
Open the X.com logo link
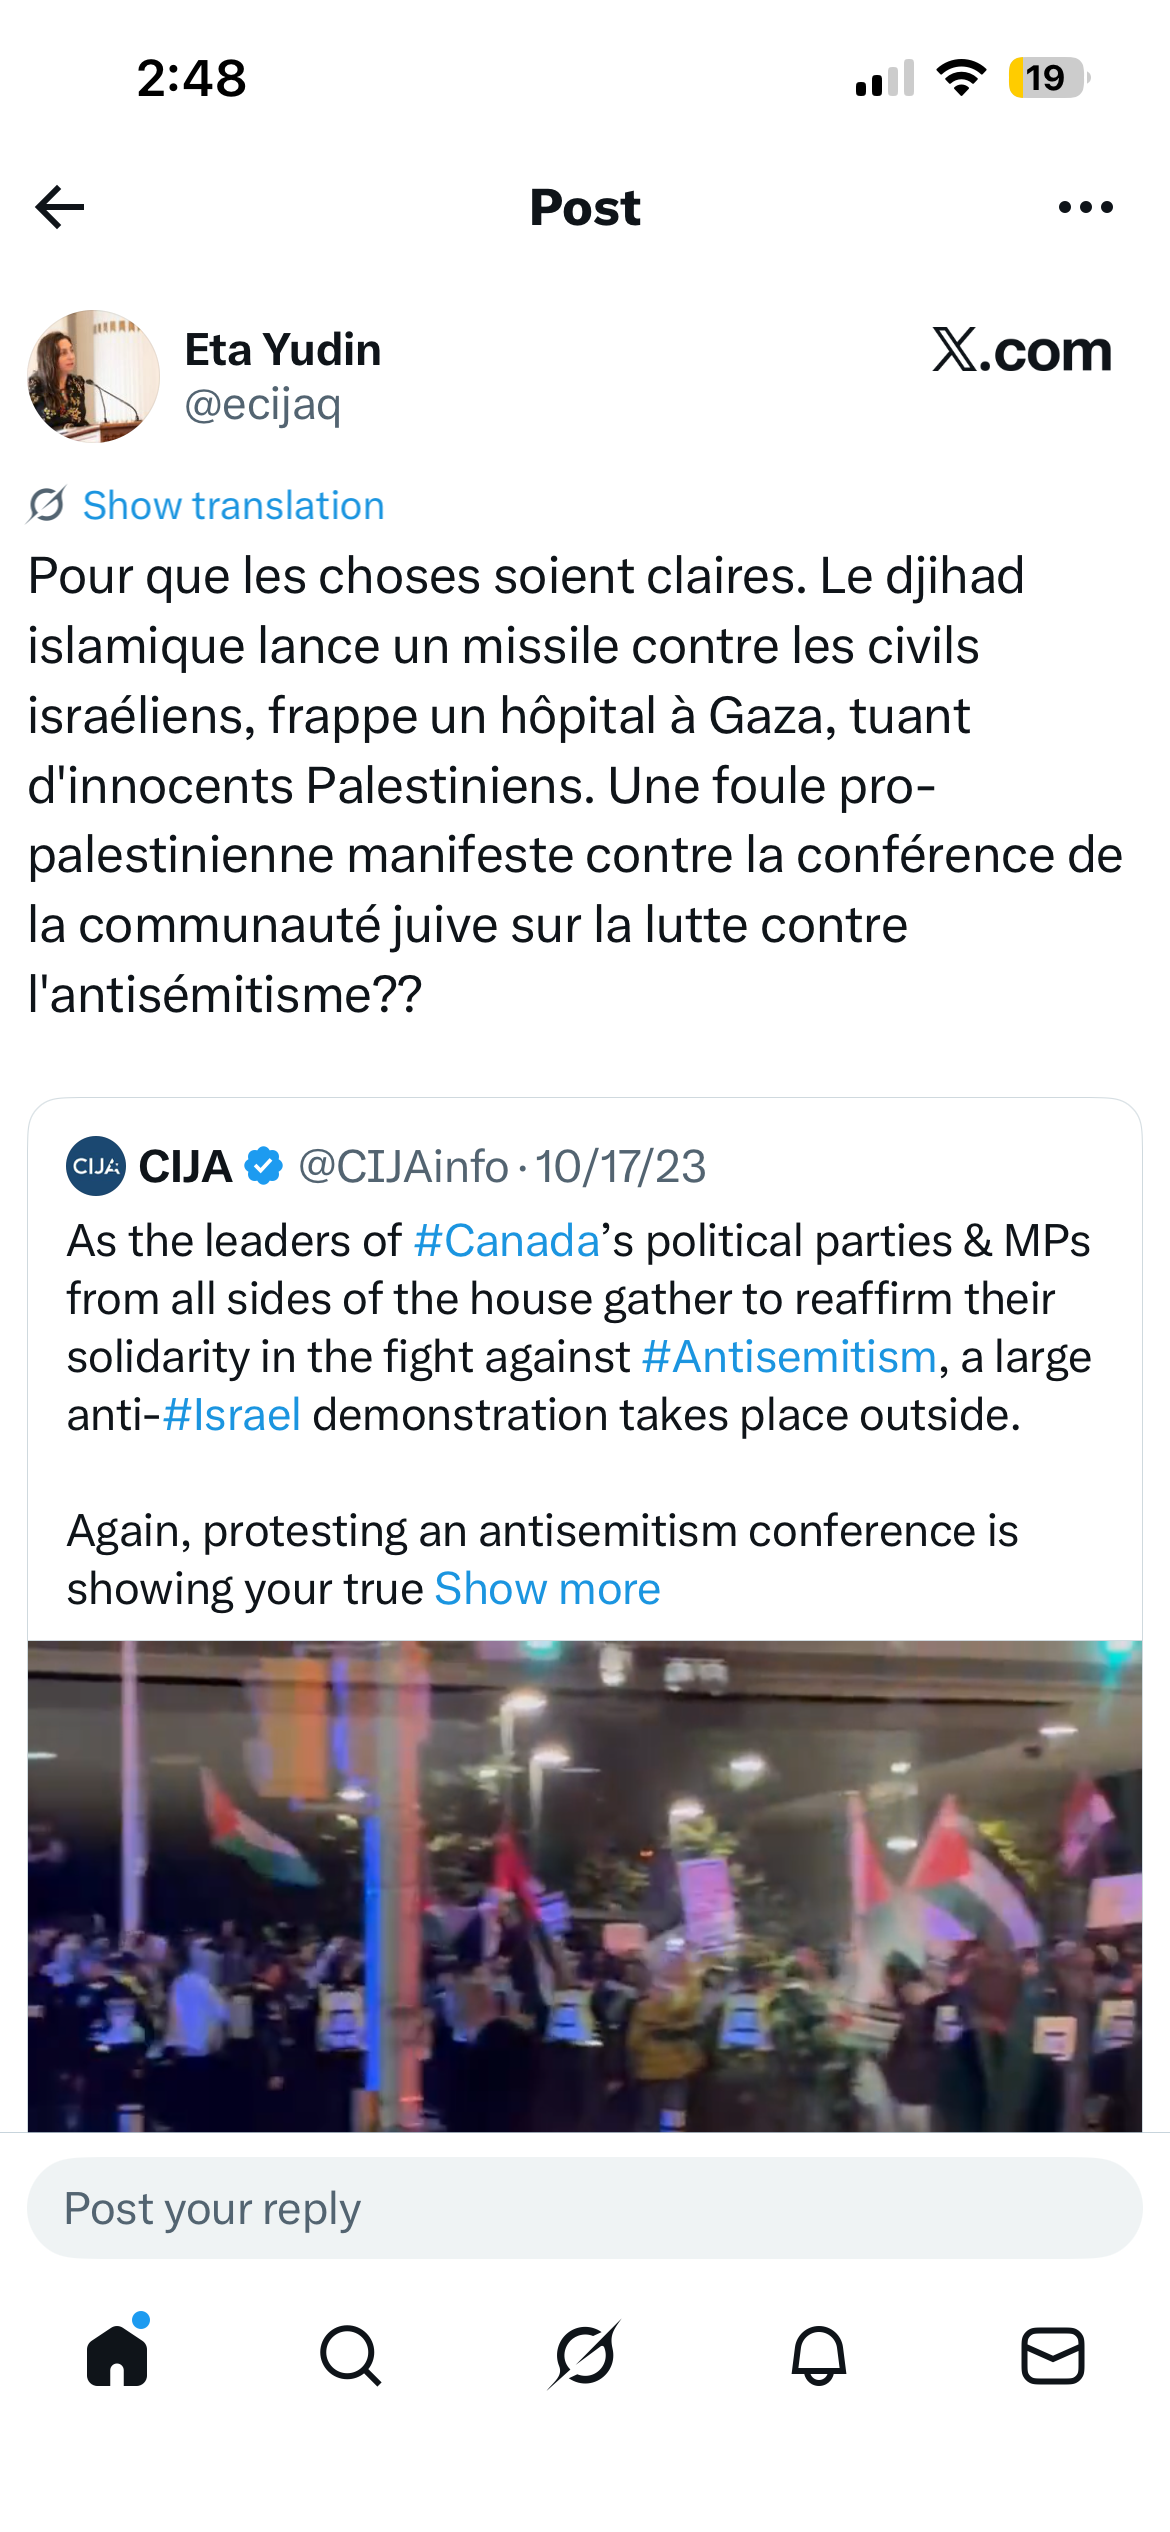click(x=1021, y=350)
